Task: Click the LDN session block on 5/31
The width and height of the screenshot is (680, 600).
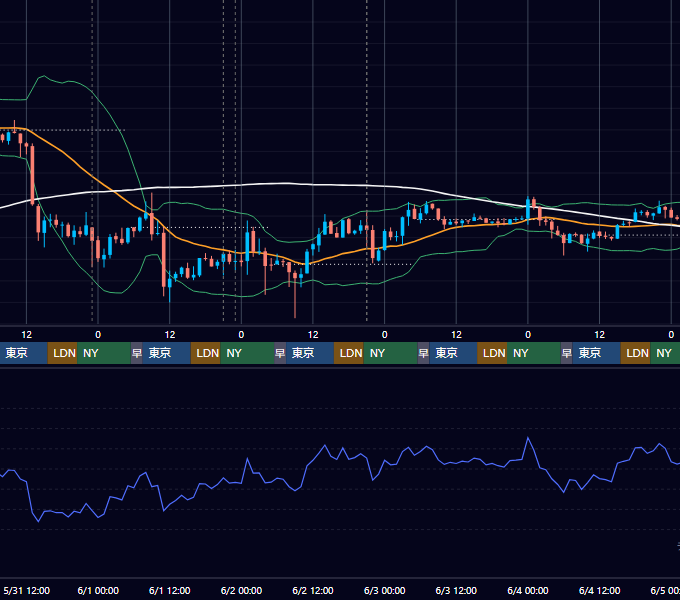Action: tap(62, 353)
